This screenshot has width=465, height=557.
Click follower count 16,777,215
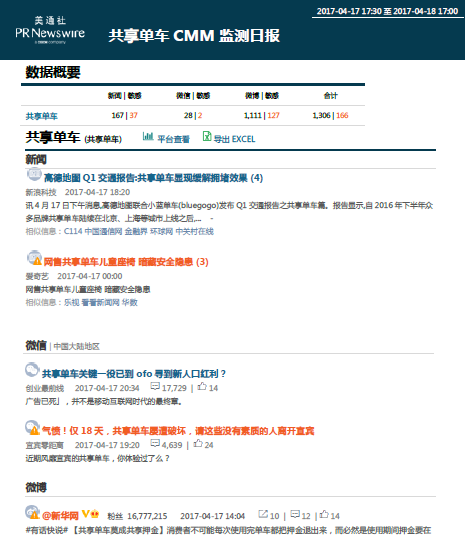[x=147, y=516]
